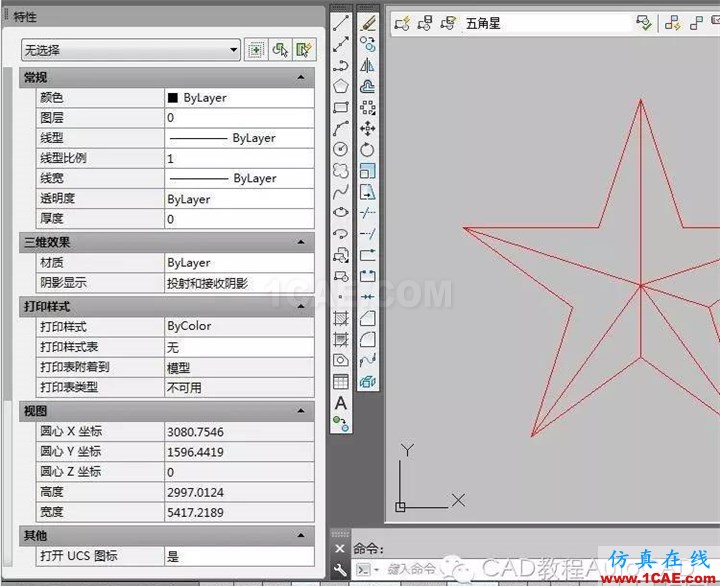Collapse the 其他 section
Image resolution: width=720 pixels, height=586 pixels.
pos(301,535)
